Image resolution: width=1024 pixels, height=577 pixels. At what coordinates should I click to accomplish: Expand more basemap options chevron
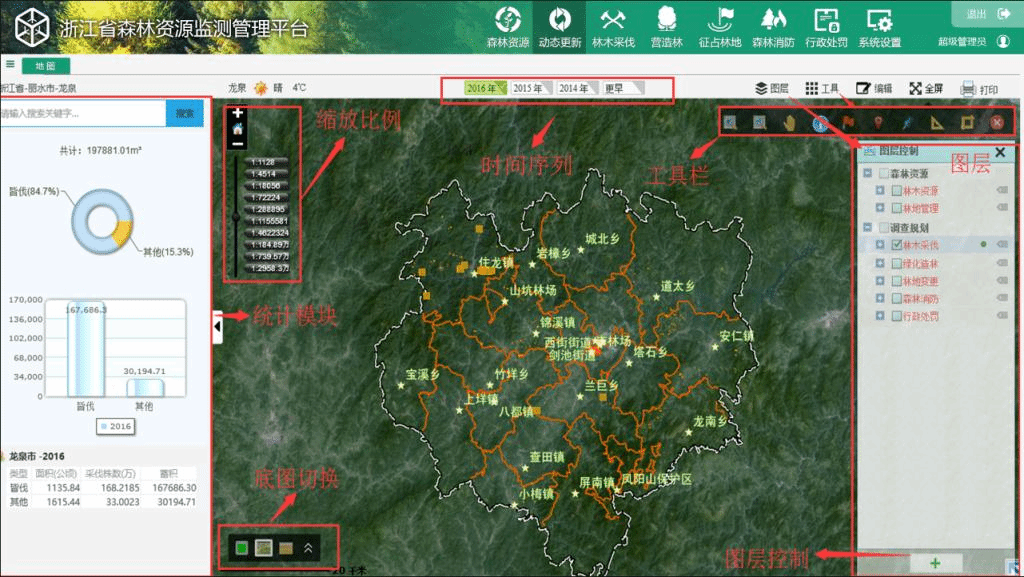309,547
